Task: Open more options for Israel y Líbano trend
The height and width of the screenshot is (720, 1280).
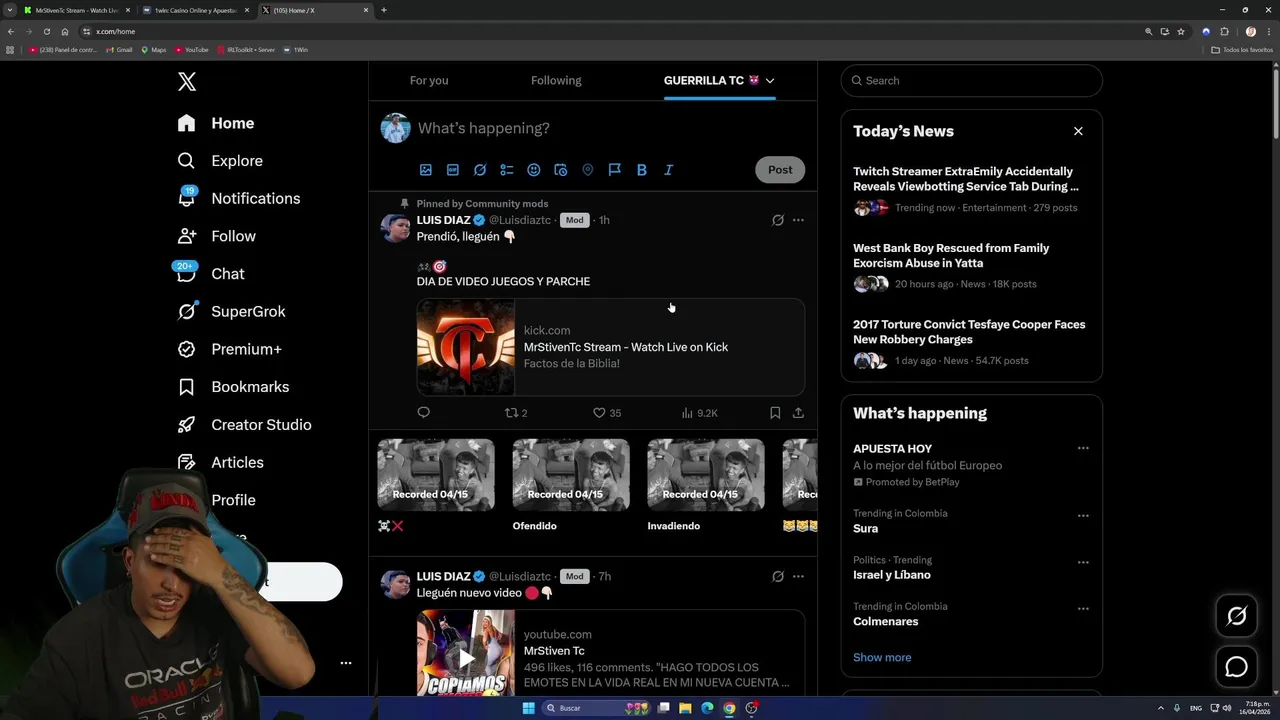Action: click(x=1083, y=562)
